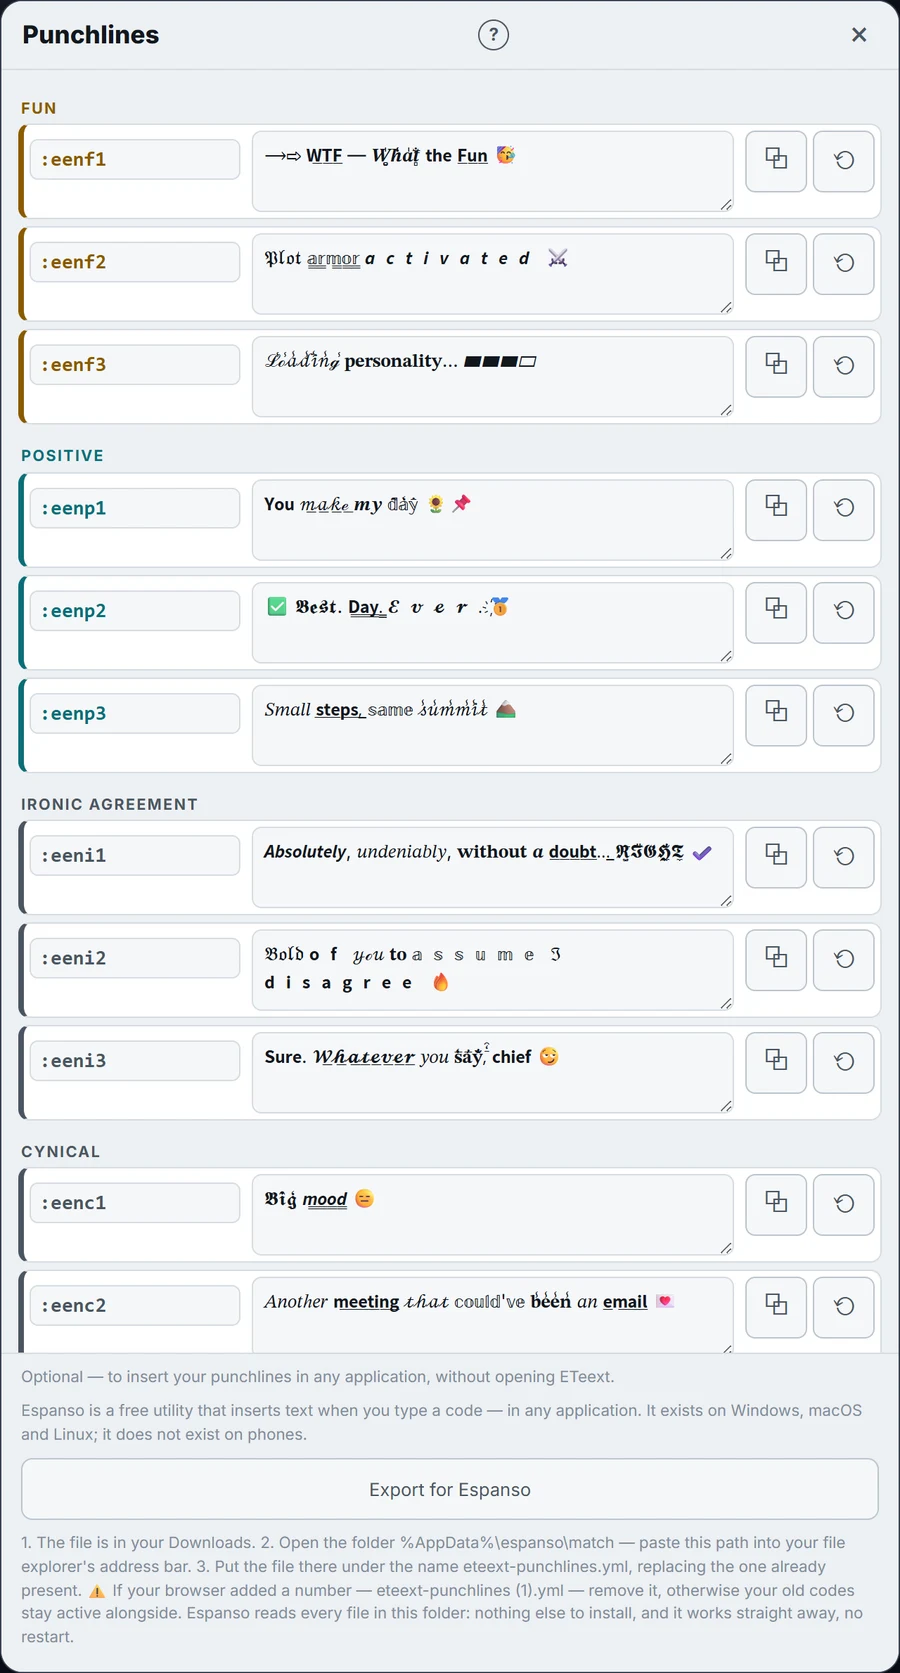Reset the :eenp3 punchline
Image resolution: width=900 pixels, height=1673 pixels.
pyautogui.click(x=844, y=715)
